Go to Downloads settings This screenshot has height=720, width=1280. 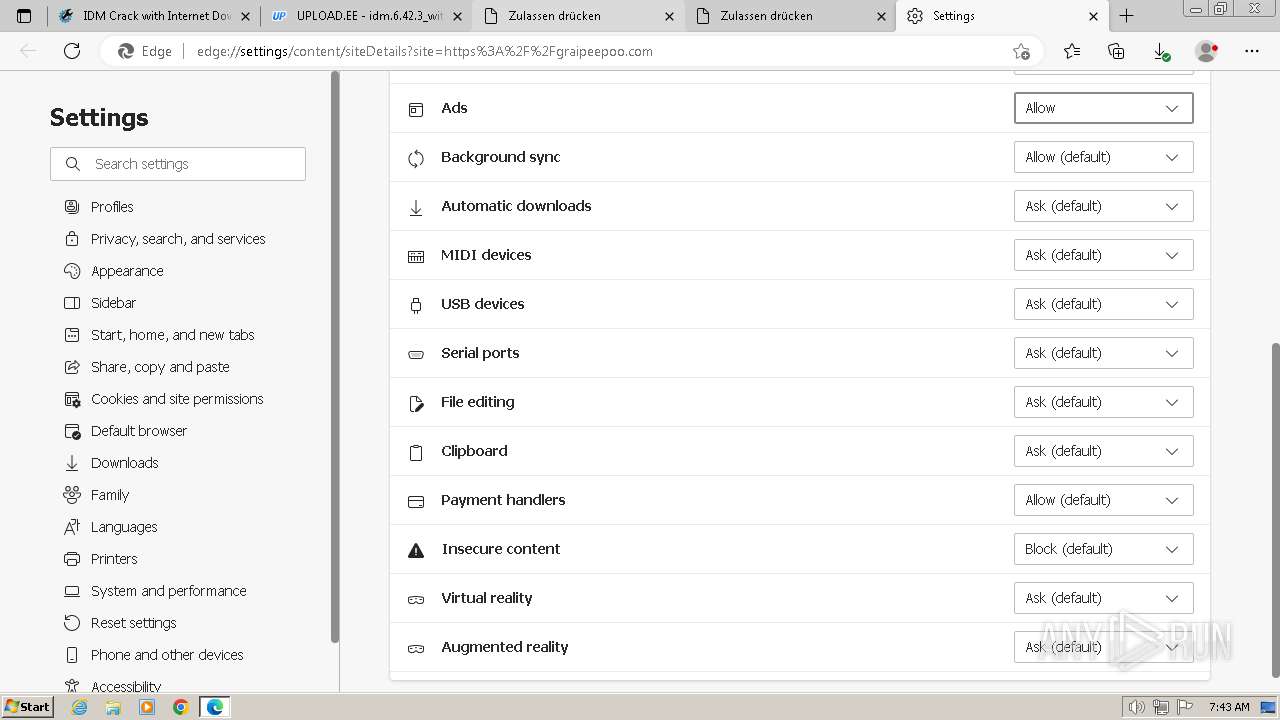[x=124, y=463]
